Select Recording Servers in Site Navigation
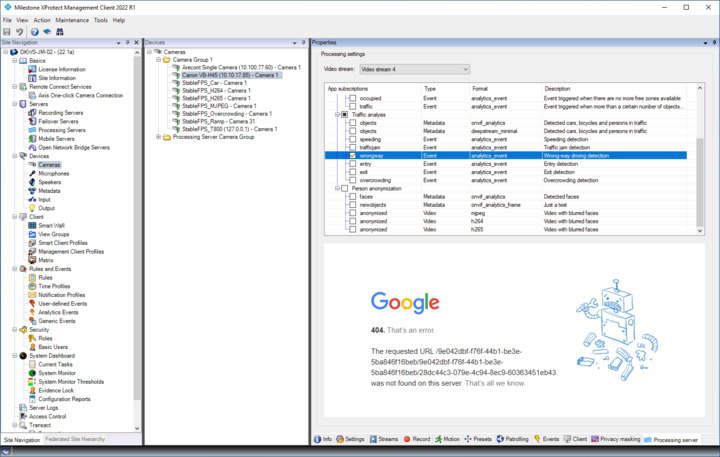The height and width of the screenshot is (457, 720). coord(60,113)
